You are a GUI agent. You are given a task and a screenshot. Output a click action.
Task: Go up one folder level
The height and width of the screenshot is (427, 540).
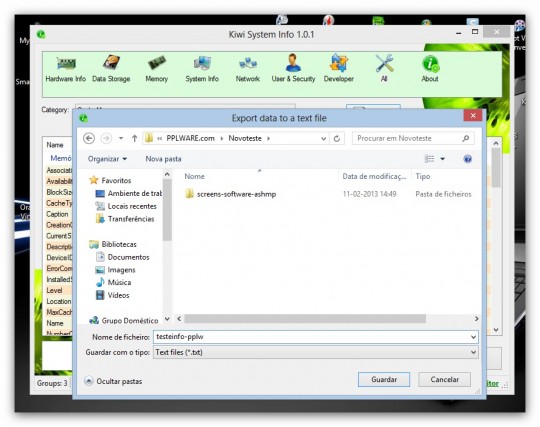(x=134, y=138)
